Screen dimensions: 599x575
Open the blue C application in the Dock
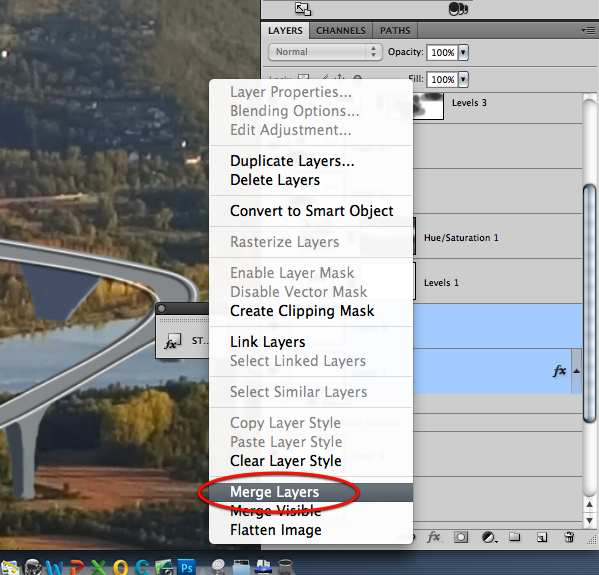tap(142, 567)
